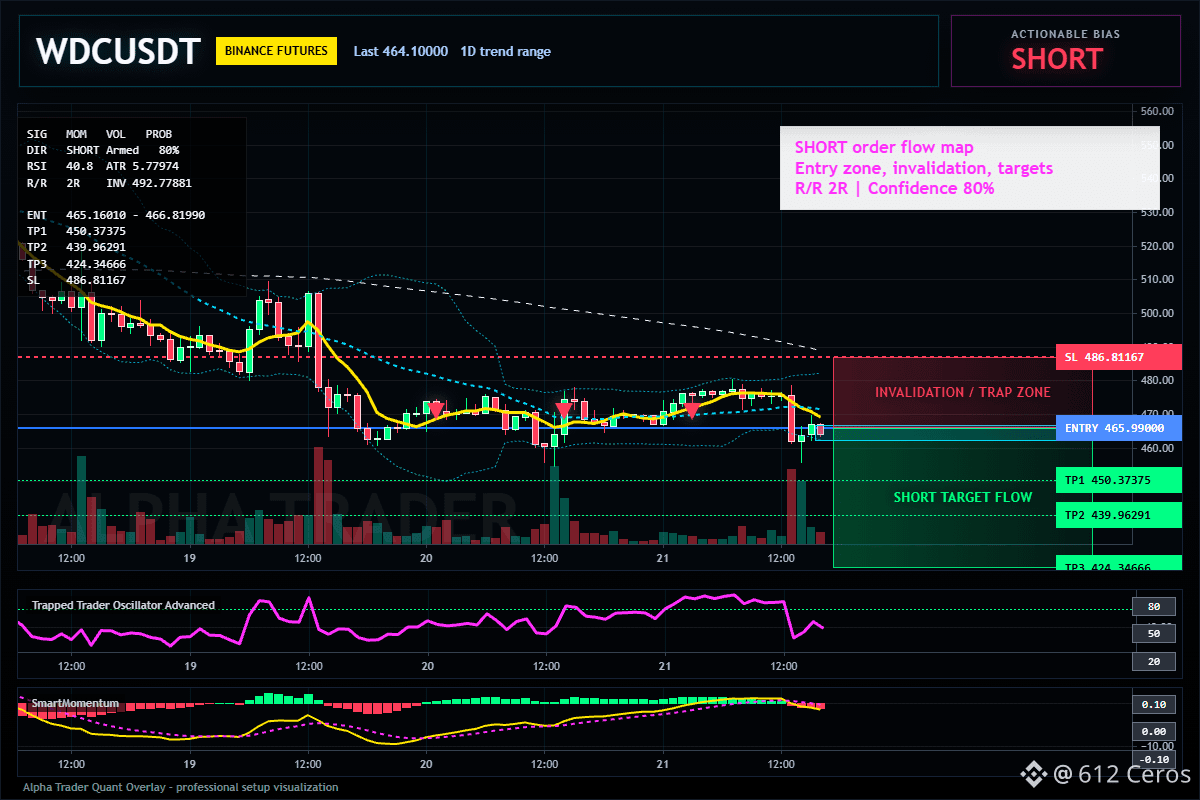
Task: Click the 80 level on the oscillator scale
Action: 1152,606
